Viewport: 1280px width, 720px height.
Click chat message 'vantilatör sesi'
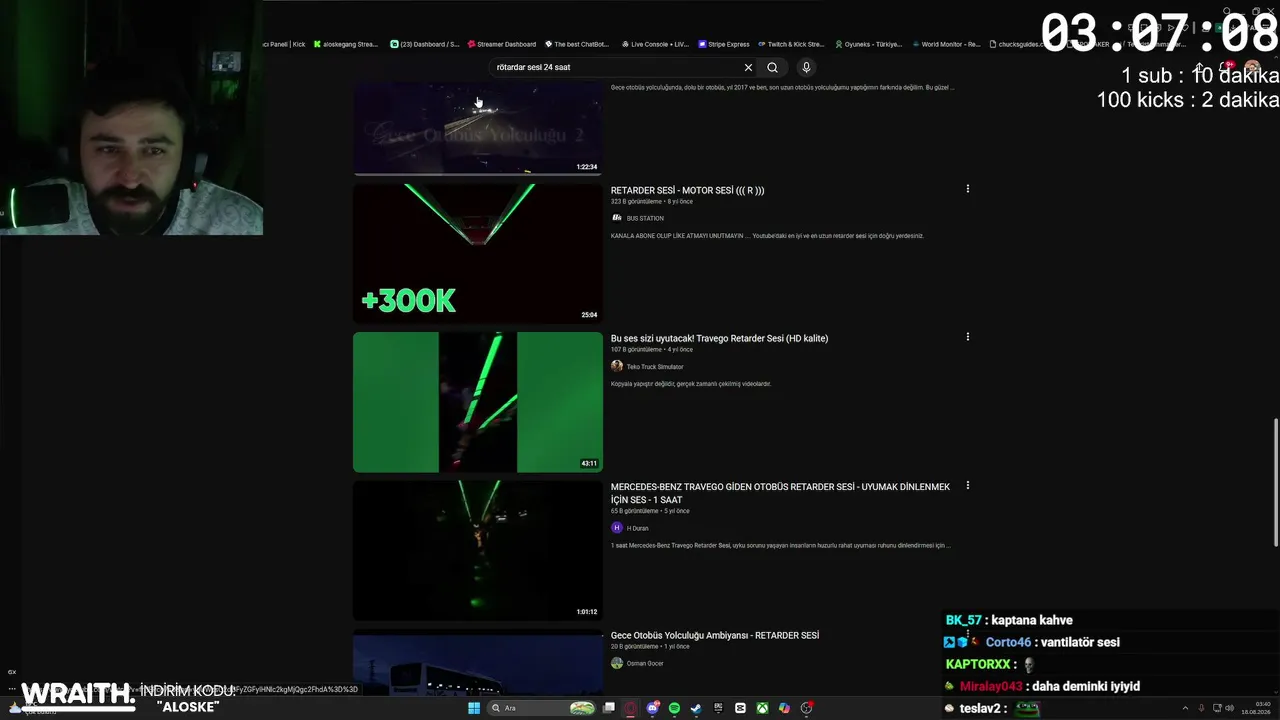(x=1080, y=642)
